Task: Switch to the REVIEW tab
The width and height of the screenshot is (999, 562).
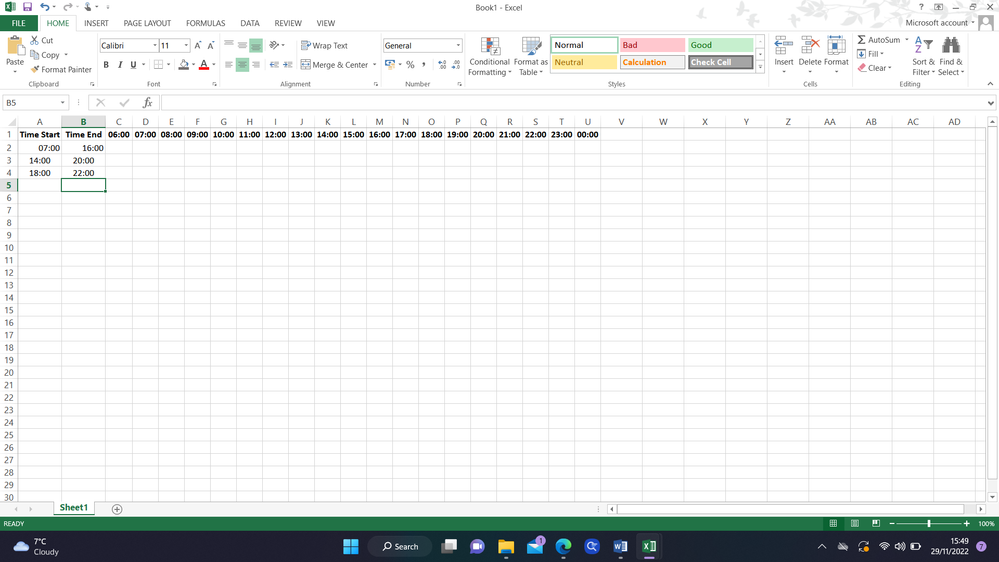Action: 288,23
